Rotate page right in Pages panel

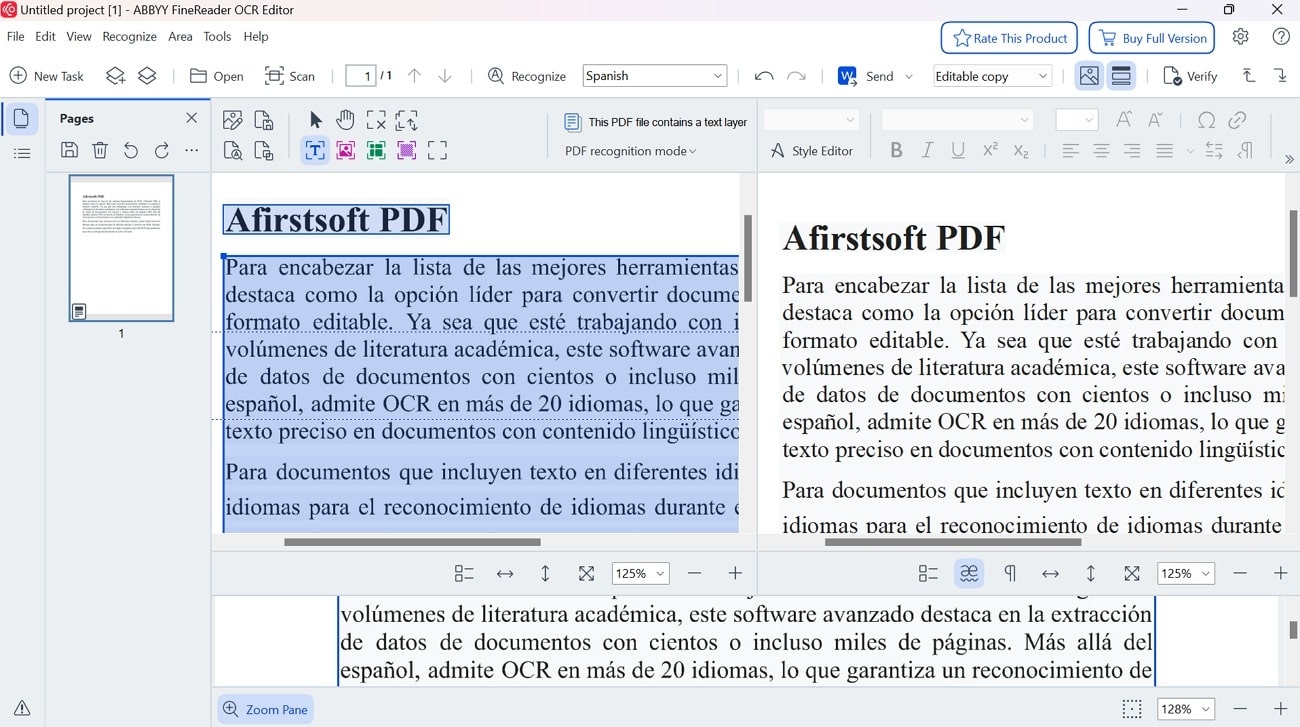click(162, 151)
